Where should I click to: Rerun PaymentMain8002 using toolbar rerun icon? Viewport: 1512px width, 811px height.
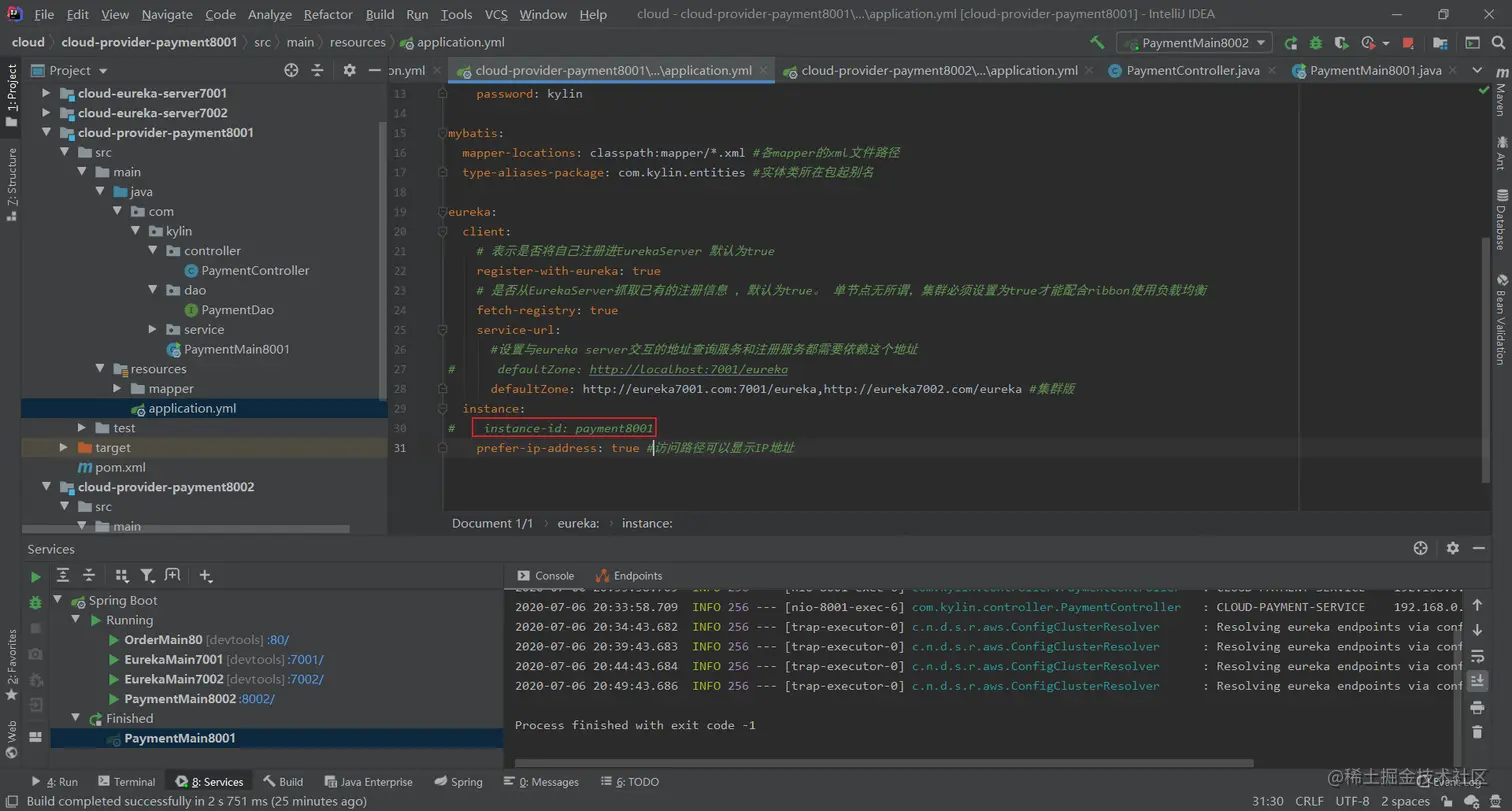(1291, 43)
